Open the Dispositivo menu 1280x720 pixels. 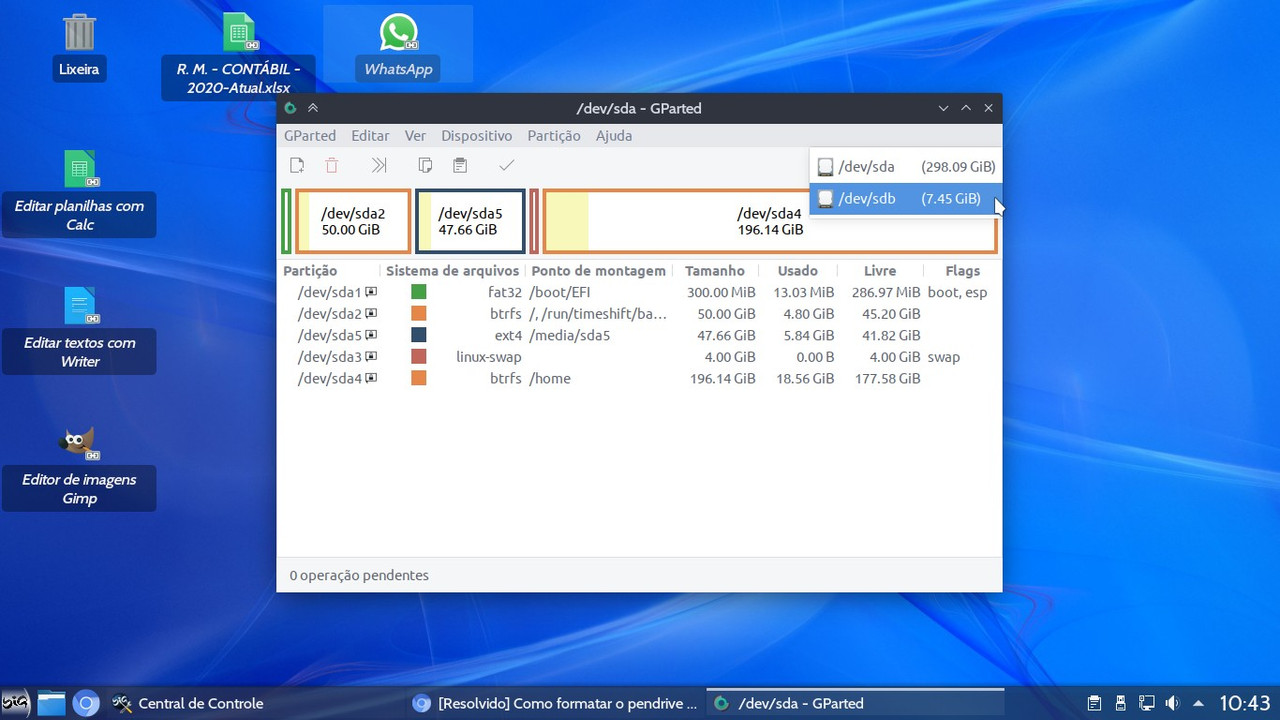(x=476, y=136)
